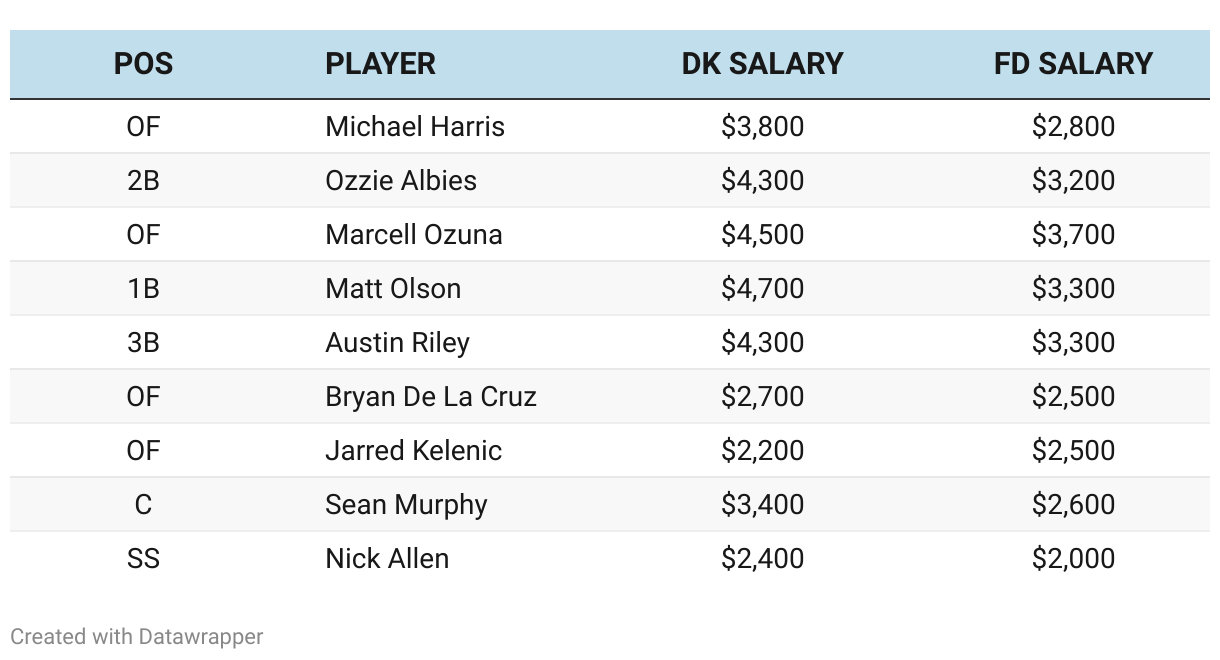Click the DK SALARY column header

pyautogui.click(x=762, y=64)
